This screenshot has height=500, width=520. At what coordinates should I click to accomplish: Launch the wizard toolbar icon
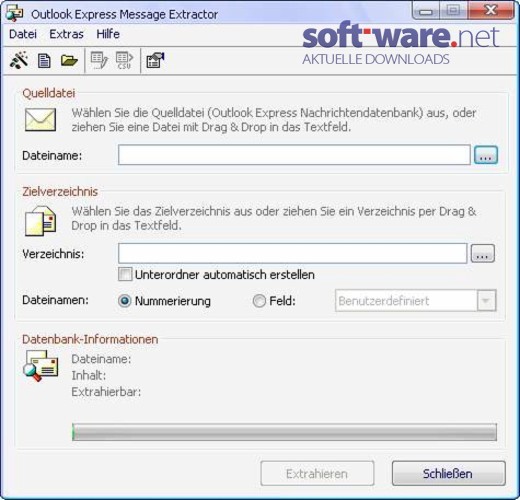[19, 60]
